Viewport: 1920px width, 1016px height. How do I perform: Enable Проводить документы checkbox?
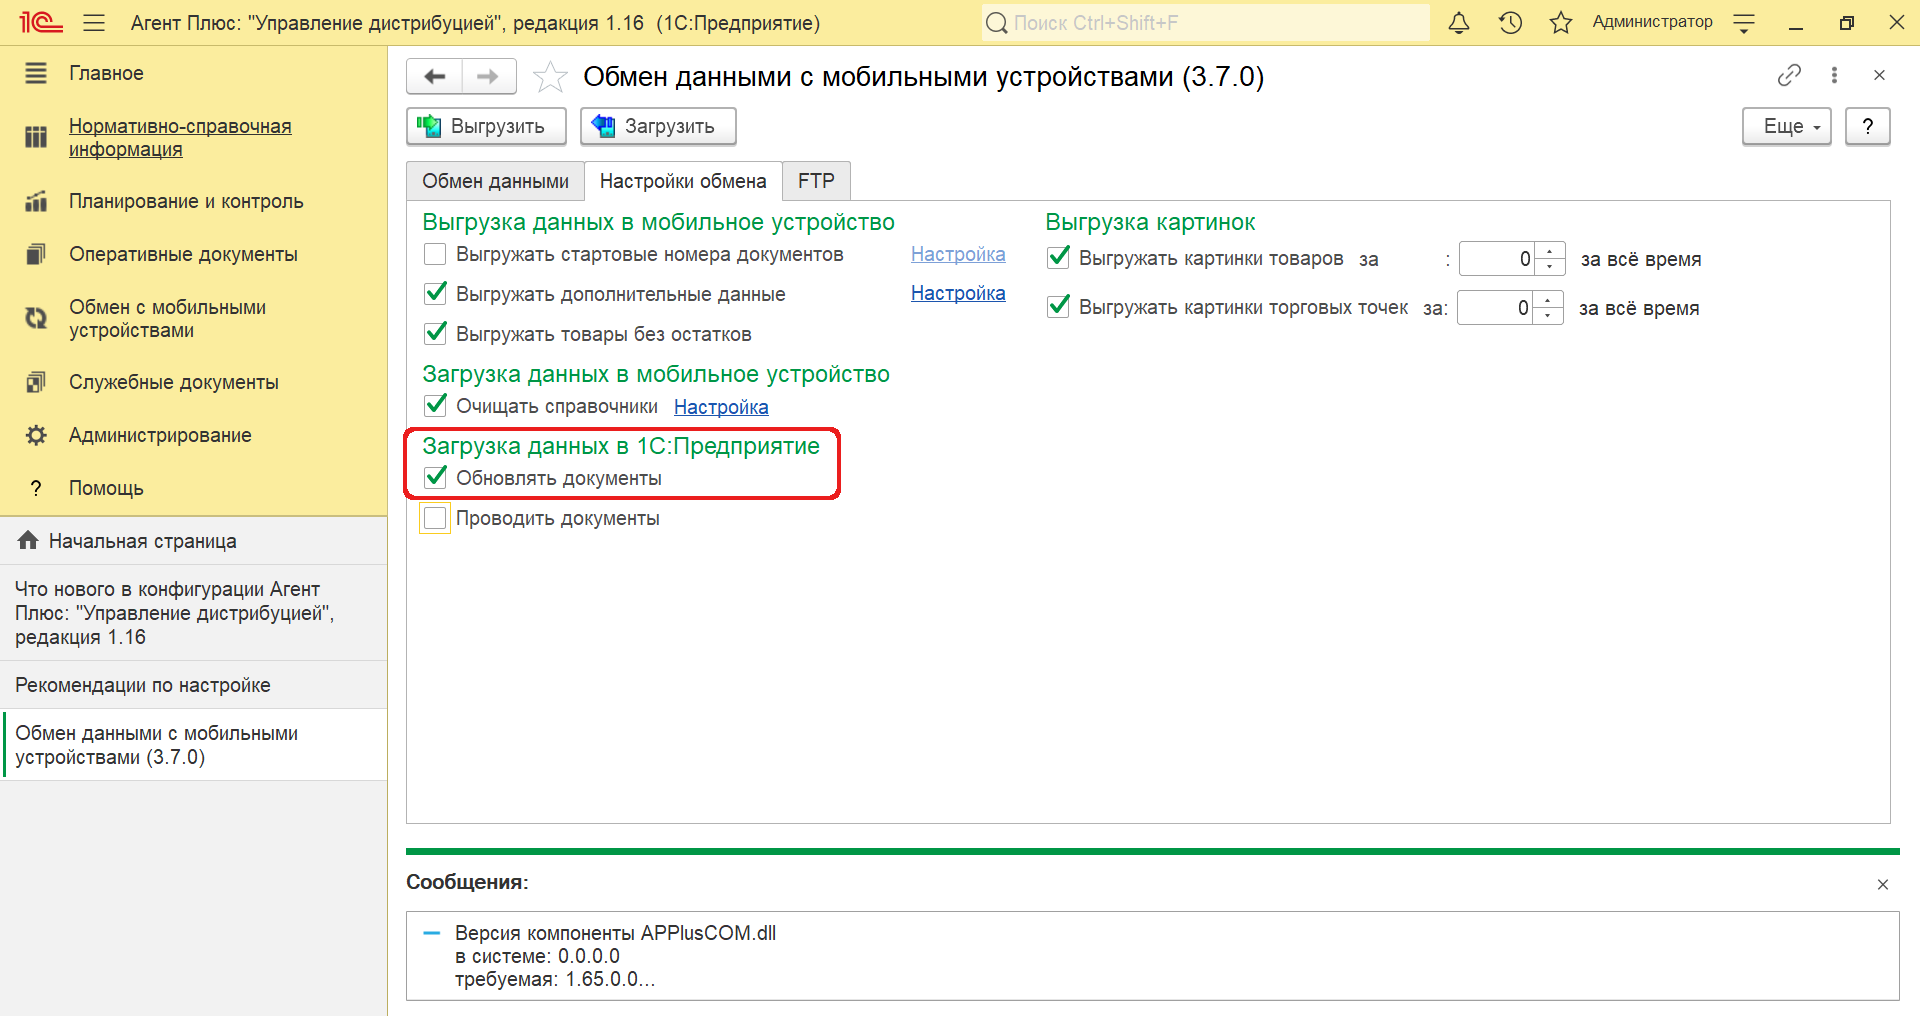[x=435, y=518]
